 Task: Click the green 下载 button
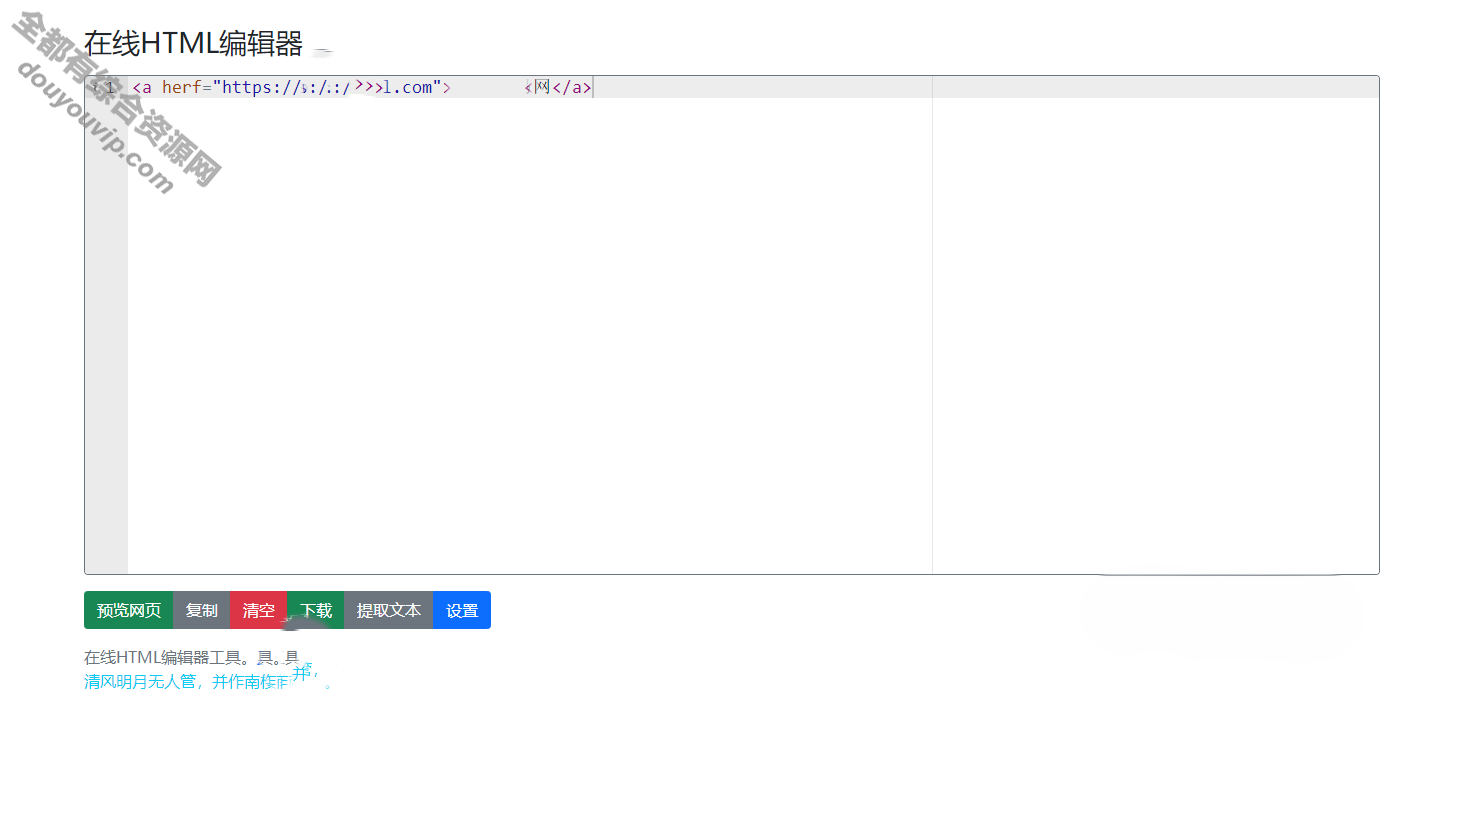tap(316, 610)
